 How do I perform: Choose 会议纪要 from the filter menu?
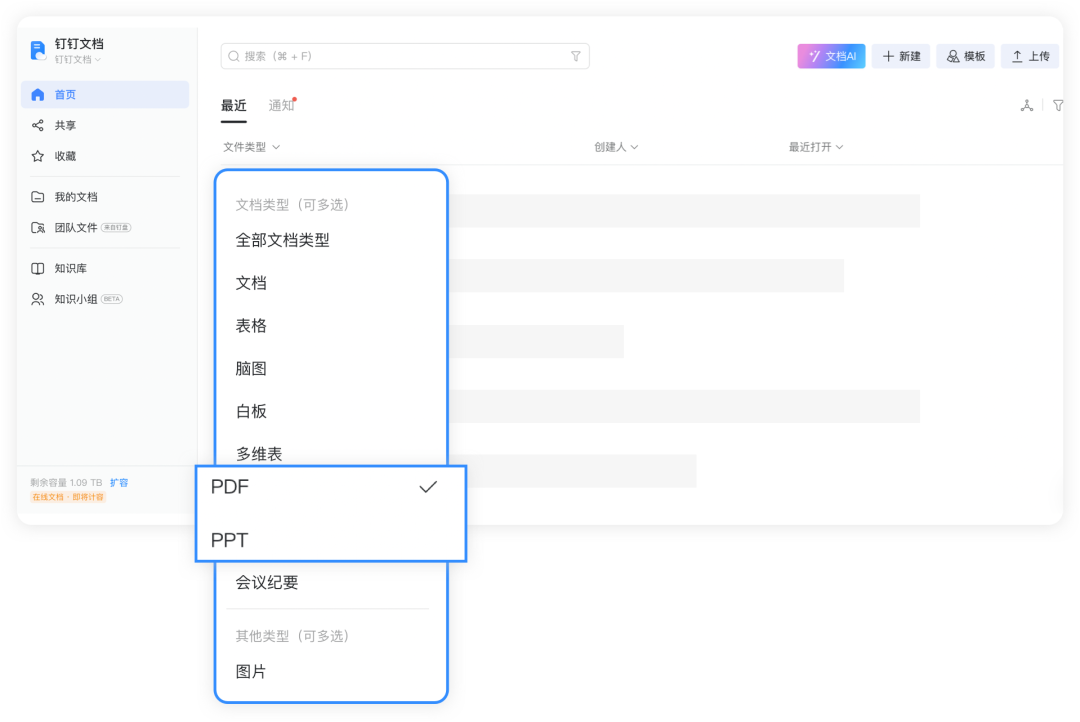point(267,583)
